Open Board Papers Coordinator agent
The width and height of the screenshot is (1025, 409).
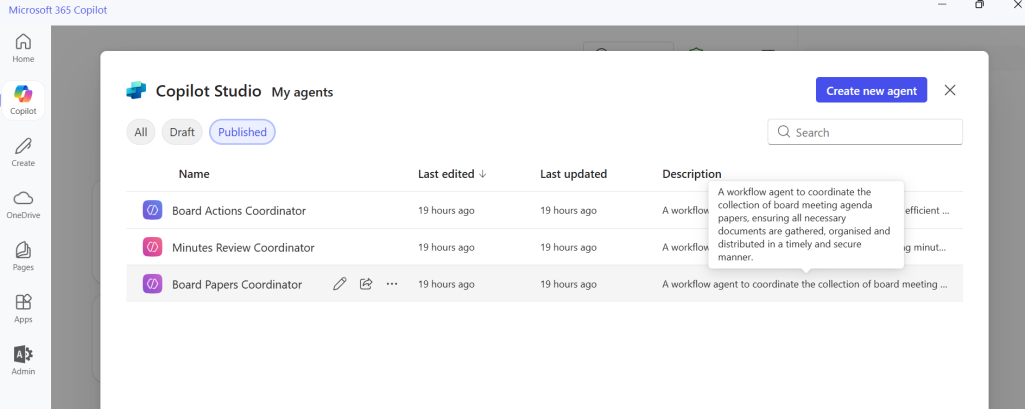(x=237, y=284)
